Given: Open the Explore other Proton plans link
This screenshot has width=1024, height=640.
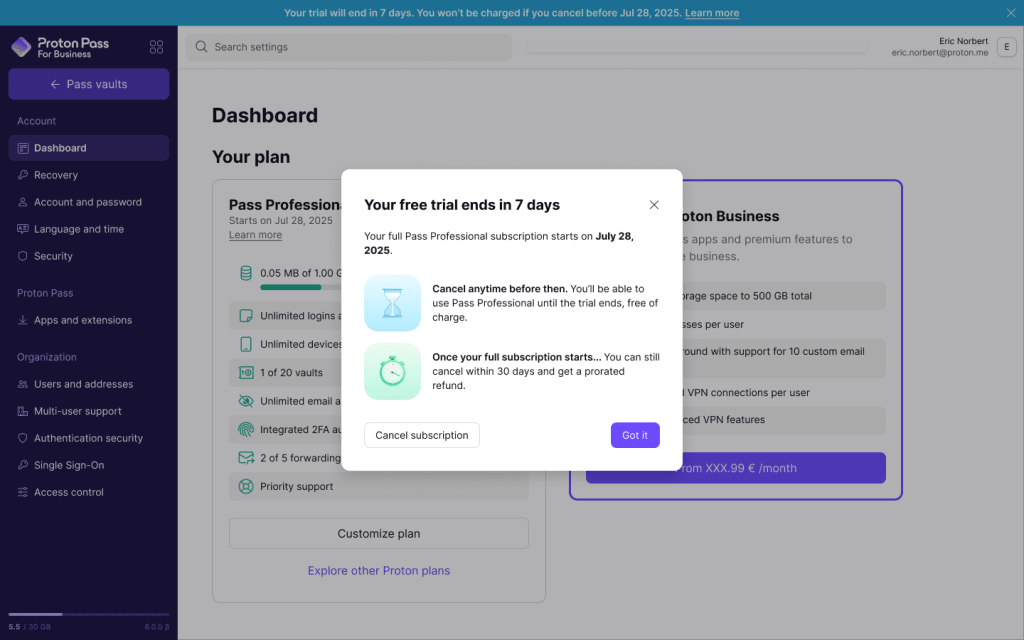Looking at the screenshot, I should pos(378,570).
